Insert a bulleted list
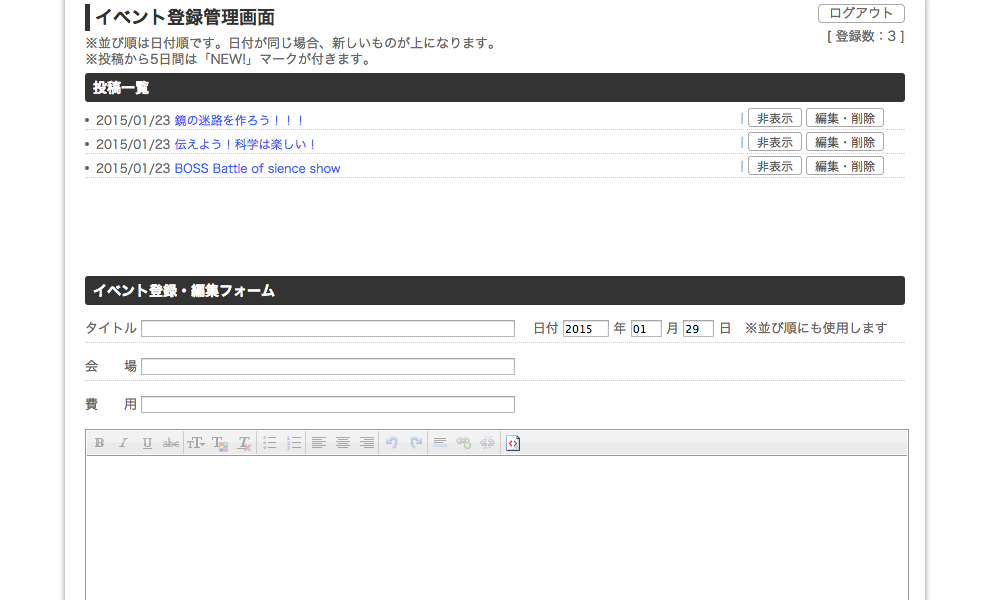 click(x=270, y=443)
